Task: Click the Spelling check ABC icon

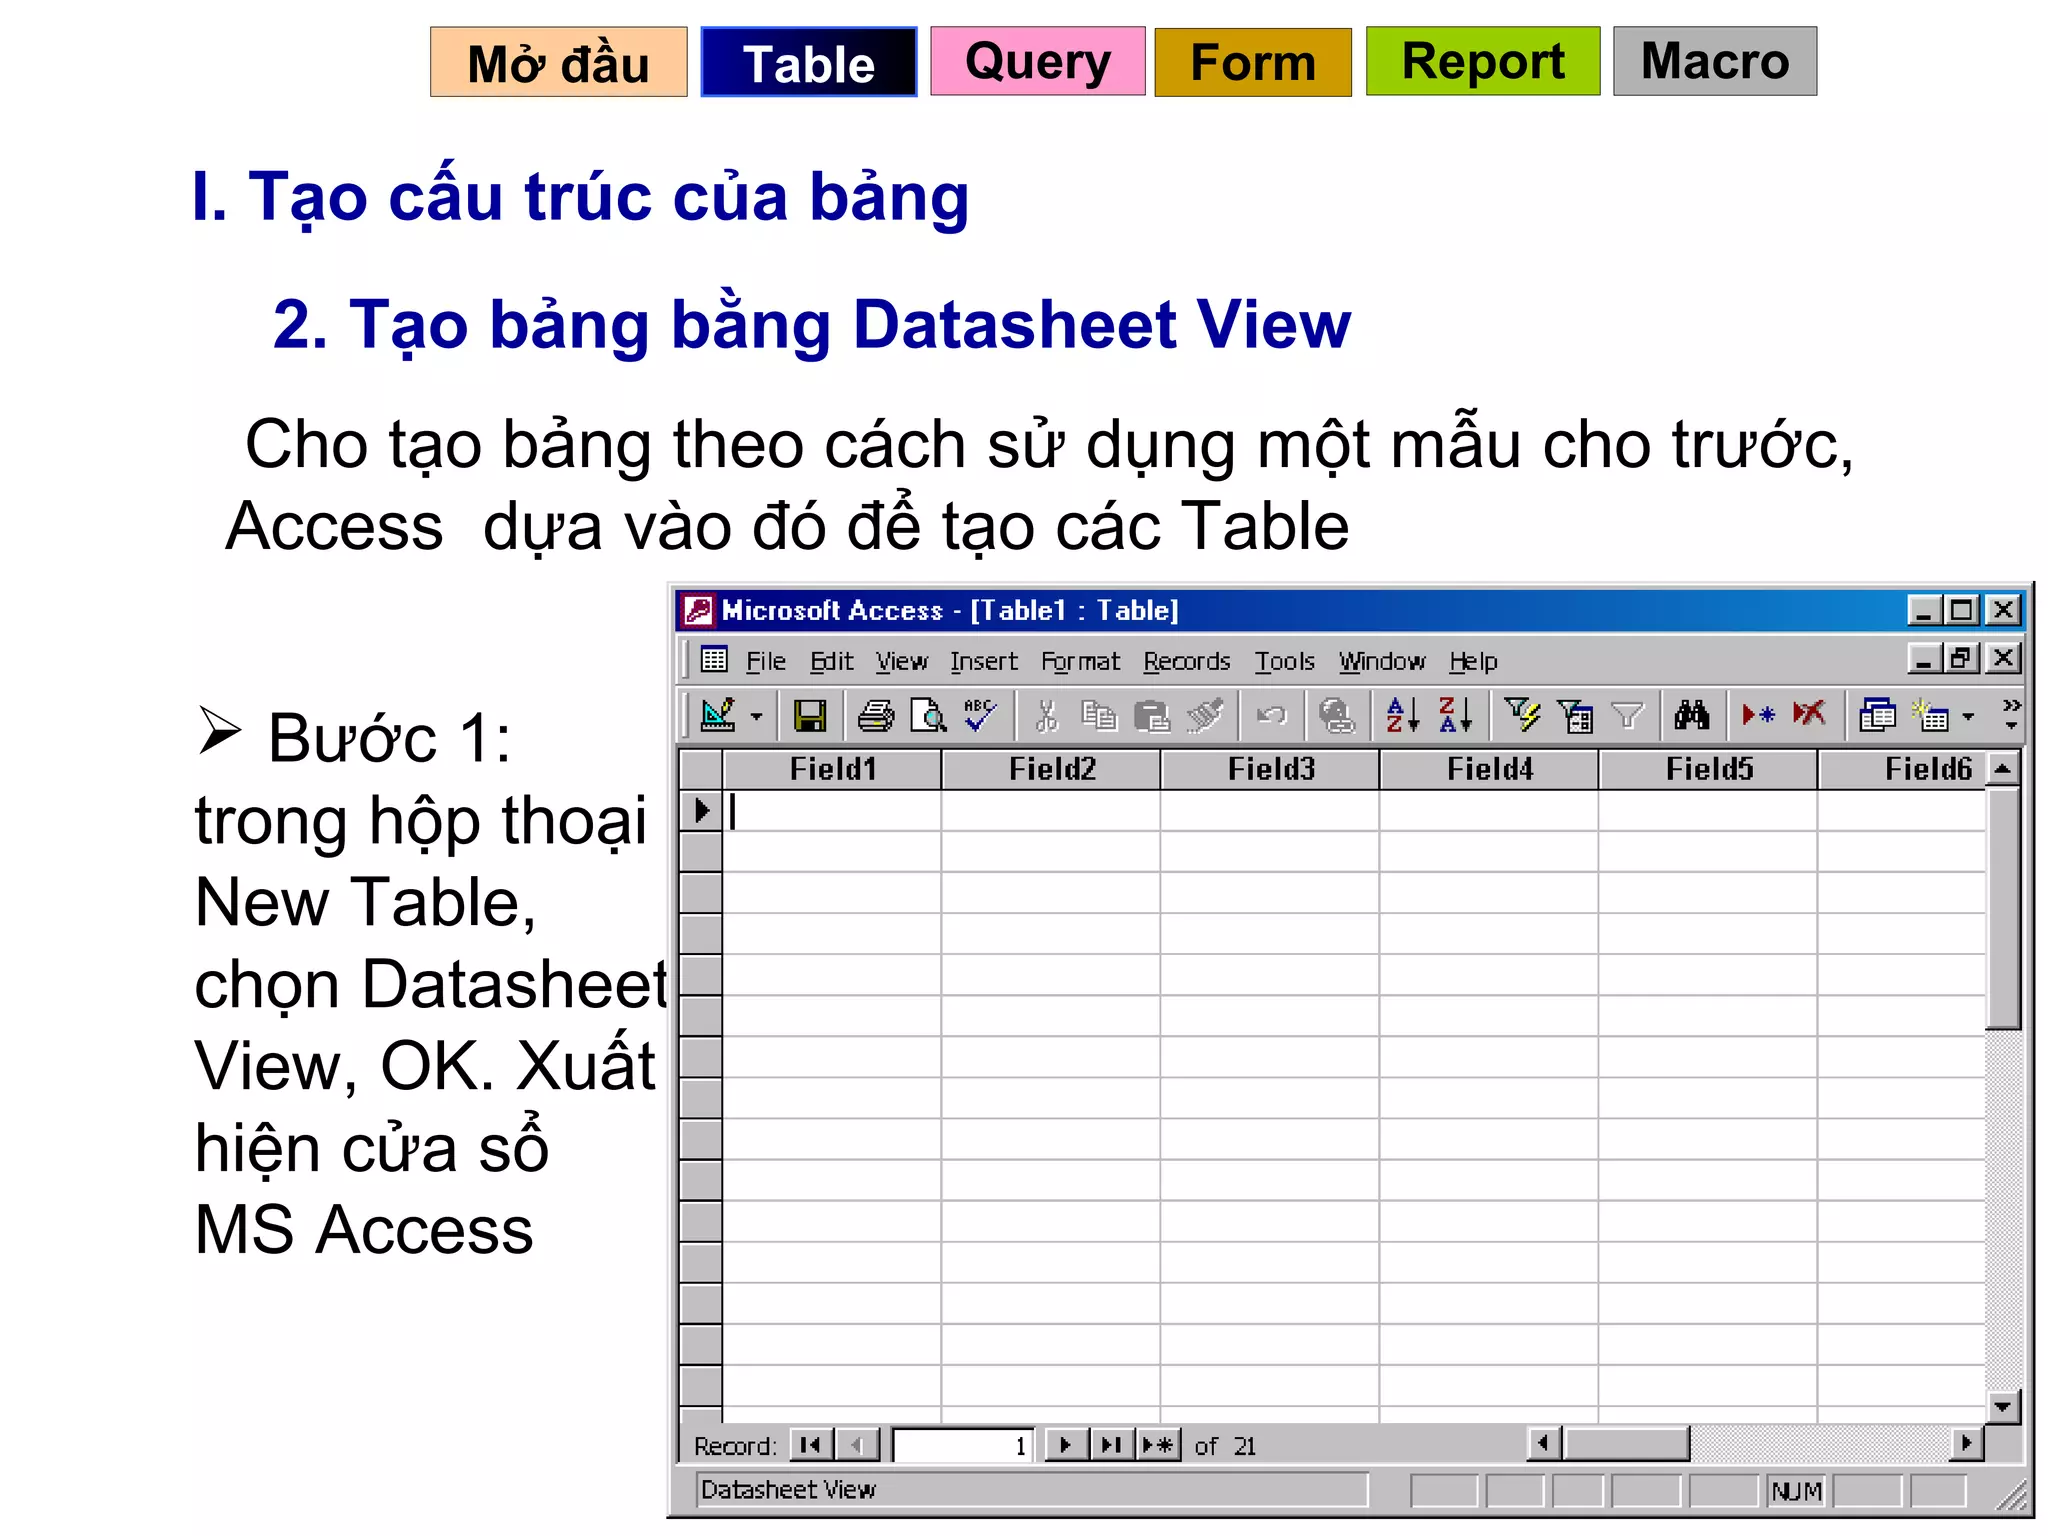Action: (x=979, y=715)
